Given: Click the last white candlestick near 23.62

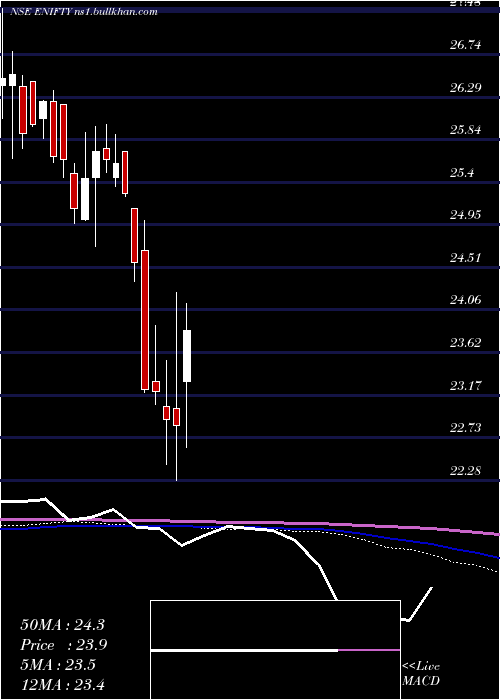Looking at the screenshot, I should pyautogui.click(x=187, y=356).
